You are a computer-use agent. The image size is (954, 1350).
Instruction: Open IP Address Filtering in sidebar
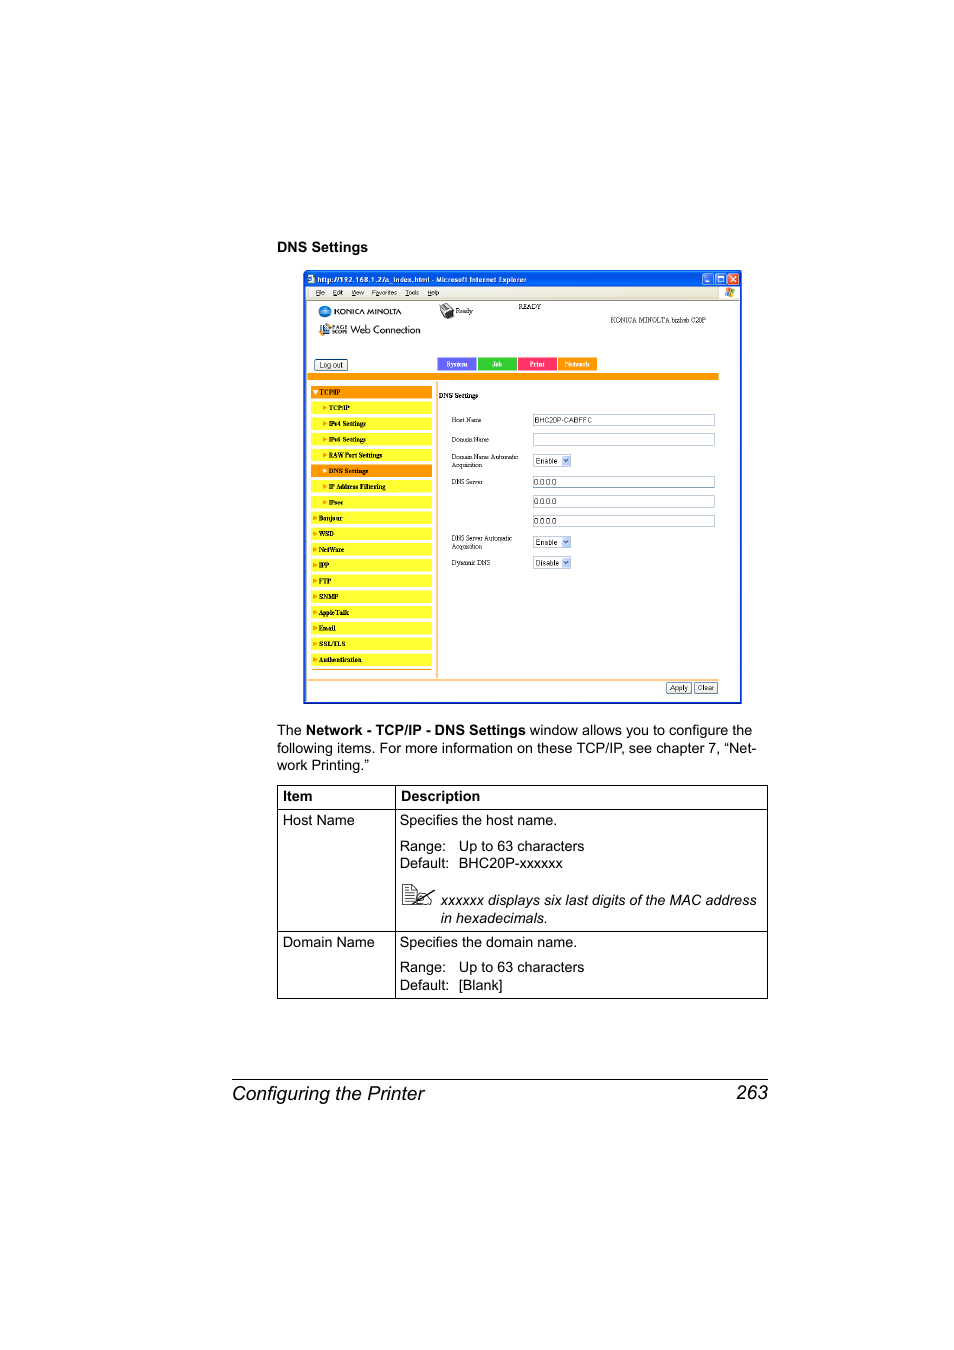(x=371, y=487)
